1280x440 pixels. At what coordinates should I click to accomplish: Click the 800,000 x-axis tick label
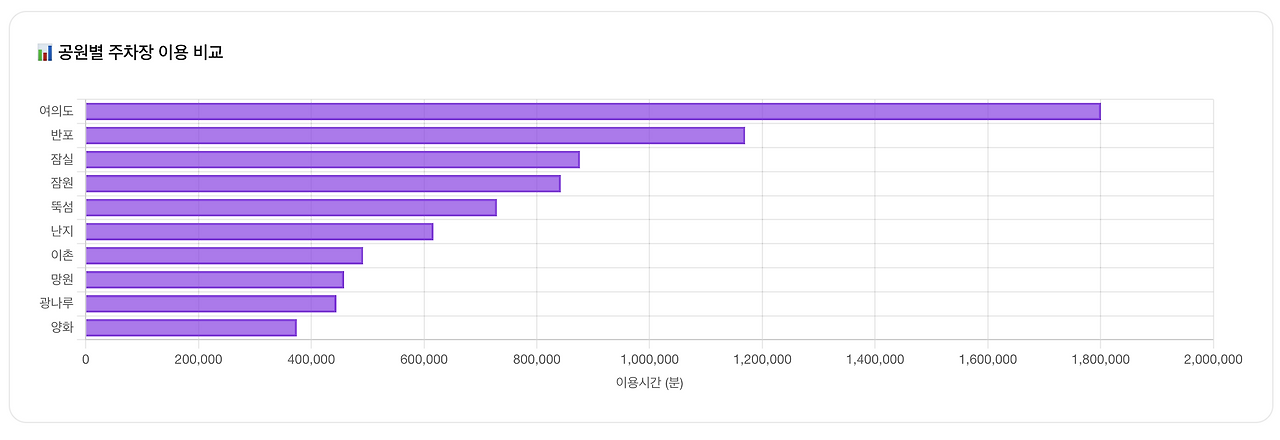click(x=537, y=358)
